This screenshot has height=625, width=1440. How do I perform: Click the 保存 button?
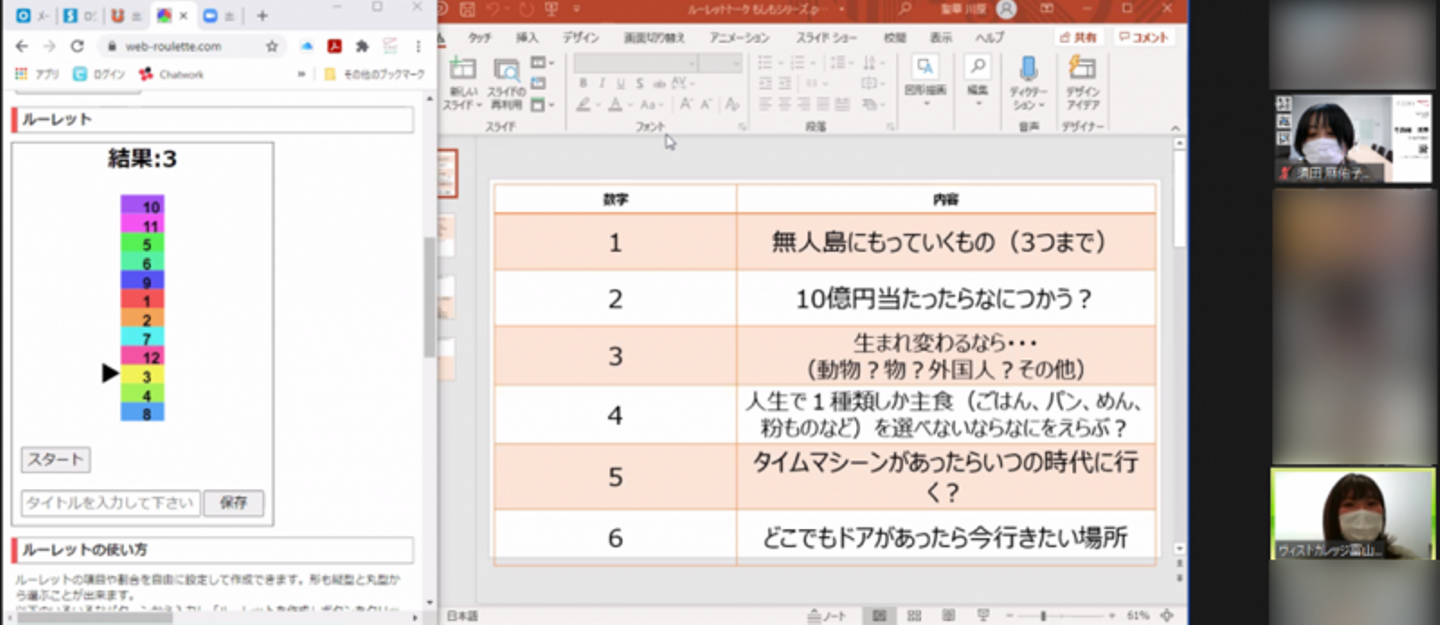(233, 503)
